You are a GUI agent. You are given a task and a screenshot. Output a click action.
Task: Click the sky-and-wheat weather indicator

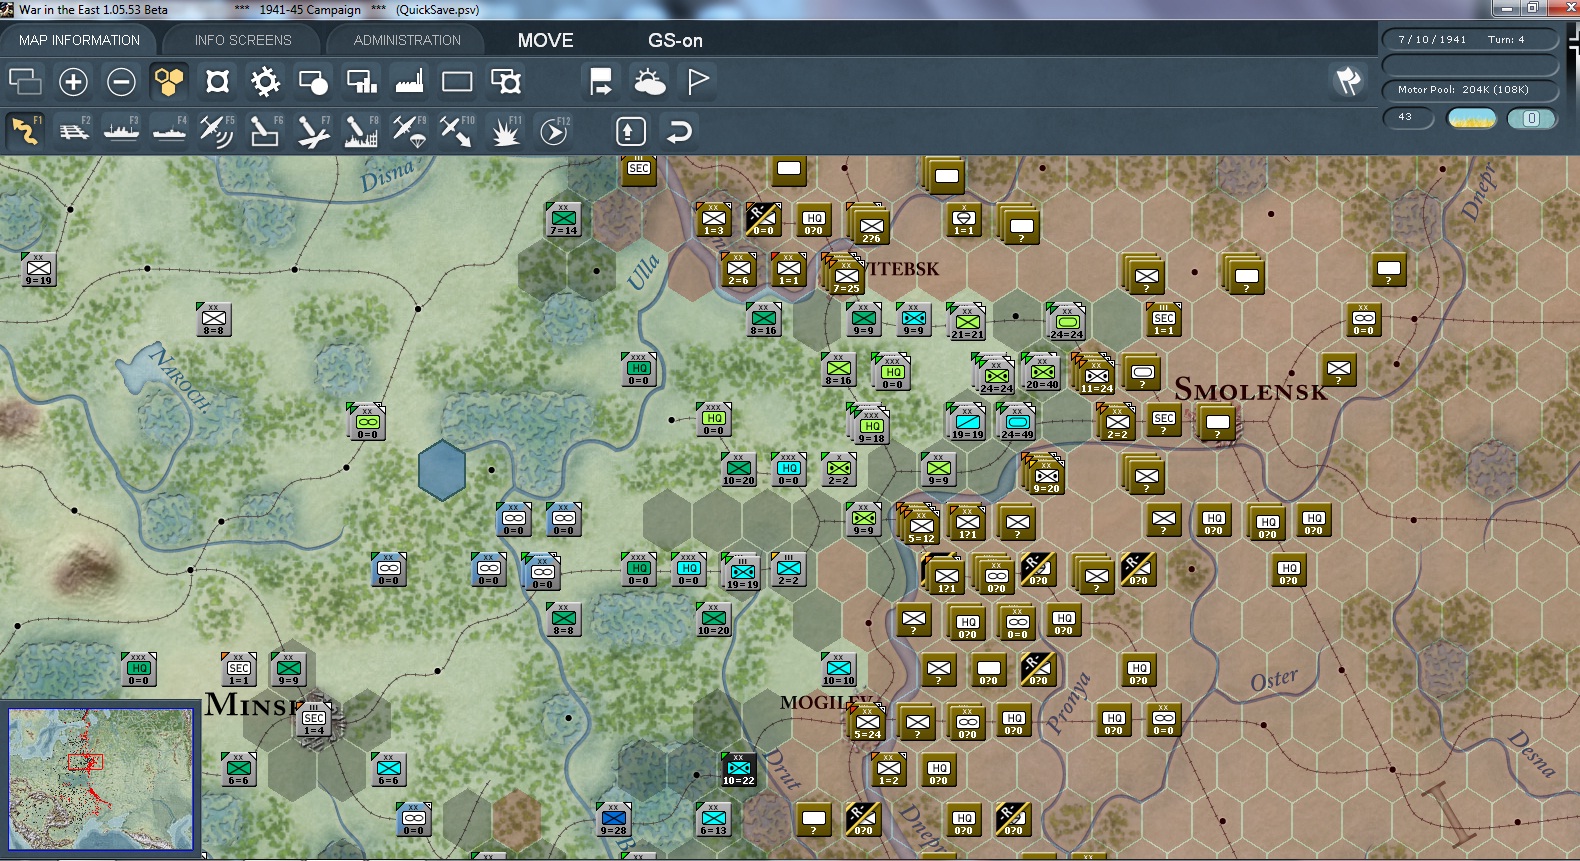click(x=1472, y=118)
